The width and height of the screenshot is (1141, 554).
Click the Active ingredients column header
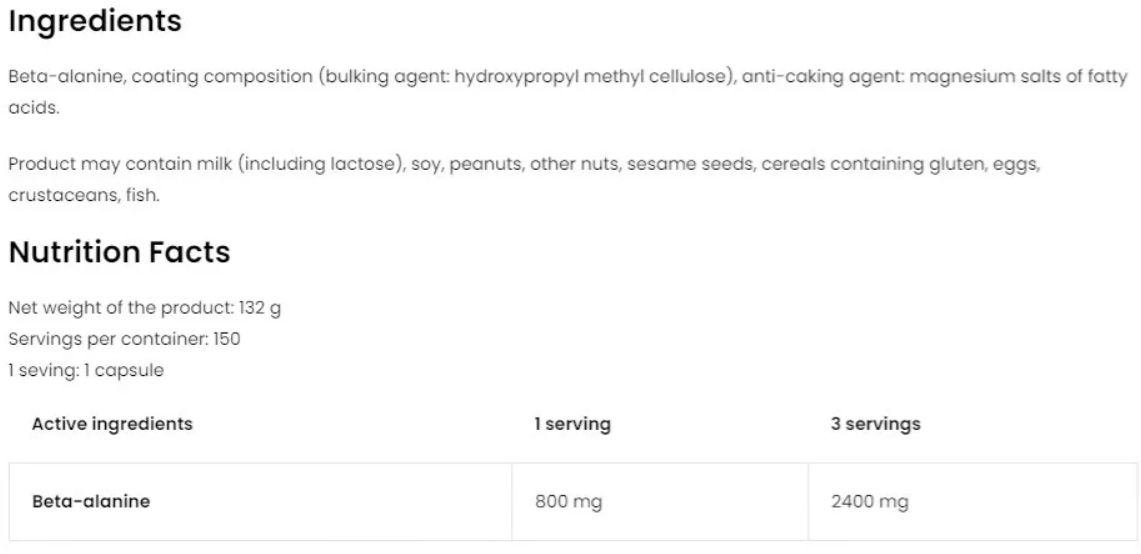pyautogui.click(x=112, y=424)
